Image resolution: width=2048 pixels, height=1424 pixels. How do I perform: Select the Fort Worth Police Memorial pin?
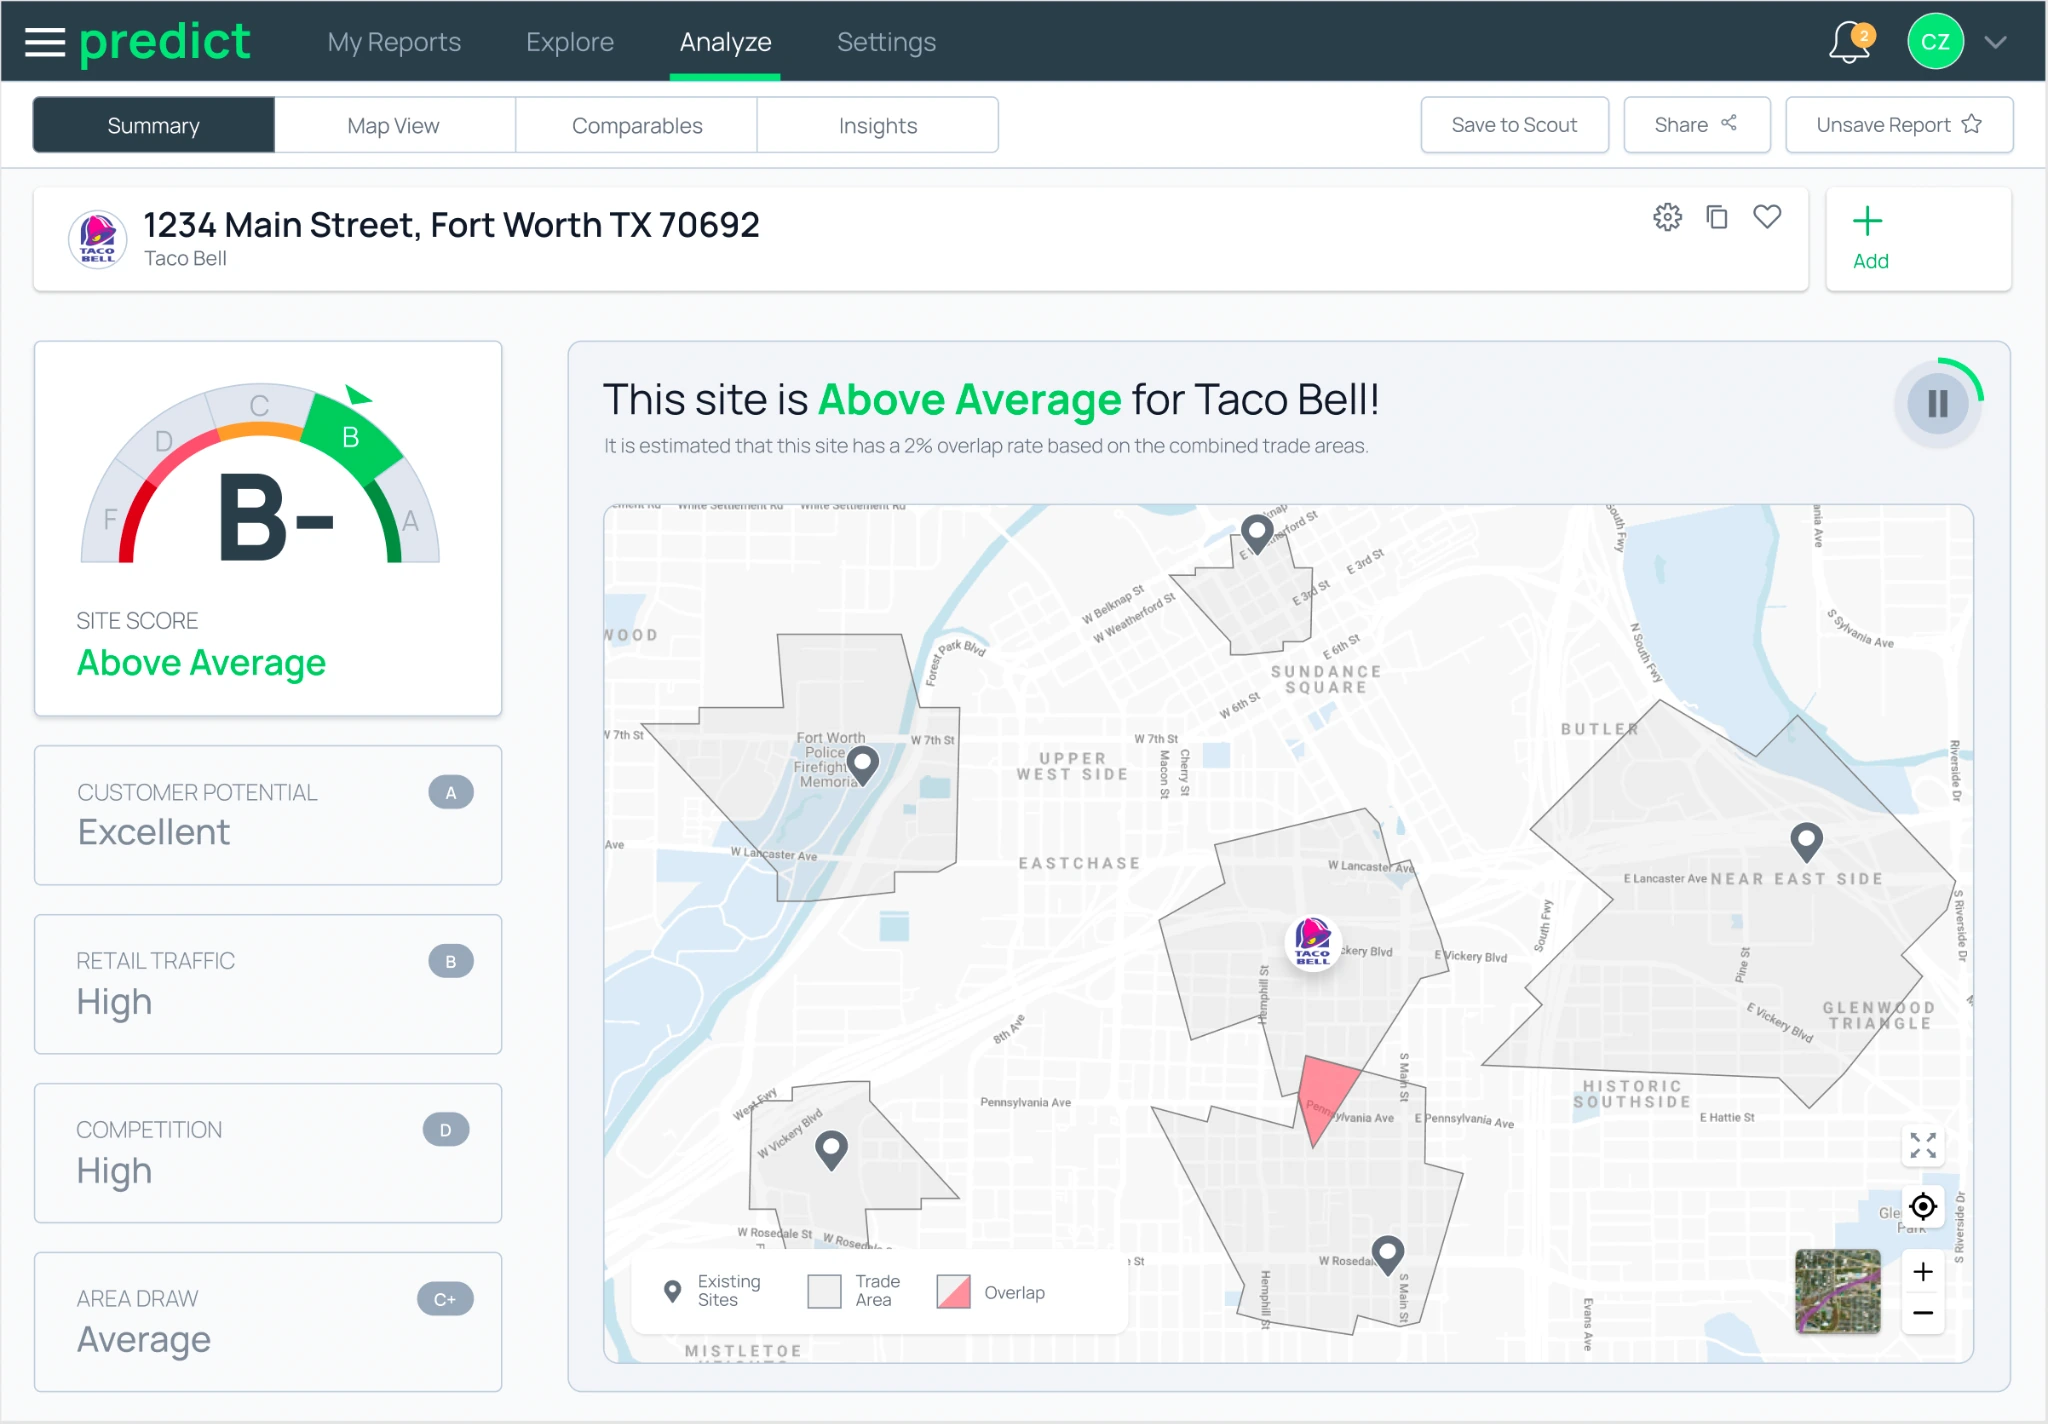coord(862,765)
